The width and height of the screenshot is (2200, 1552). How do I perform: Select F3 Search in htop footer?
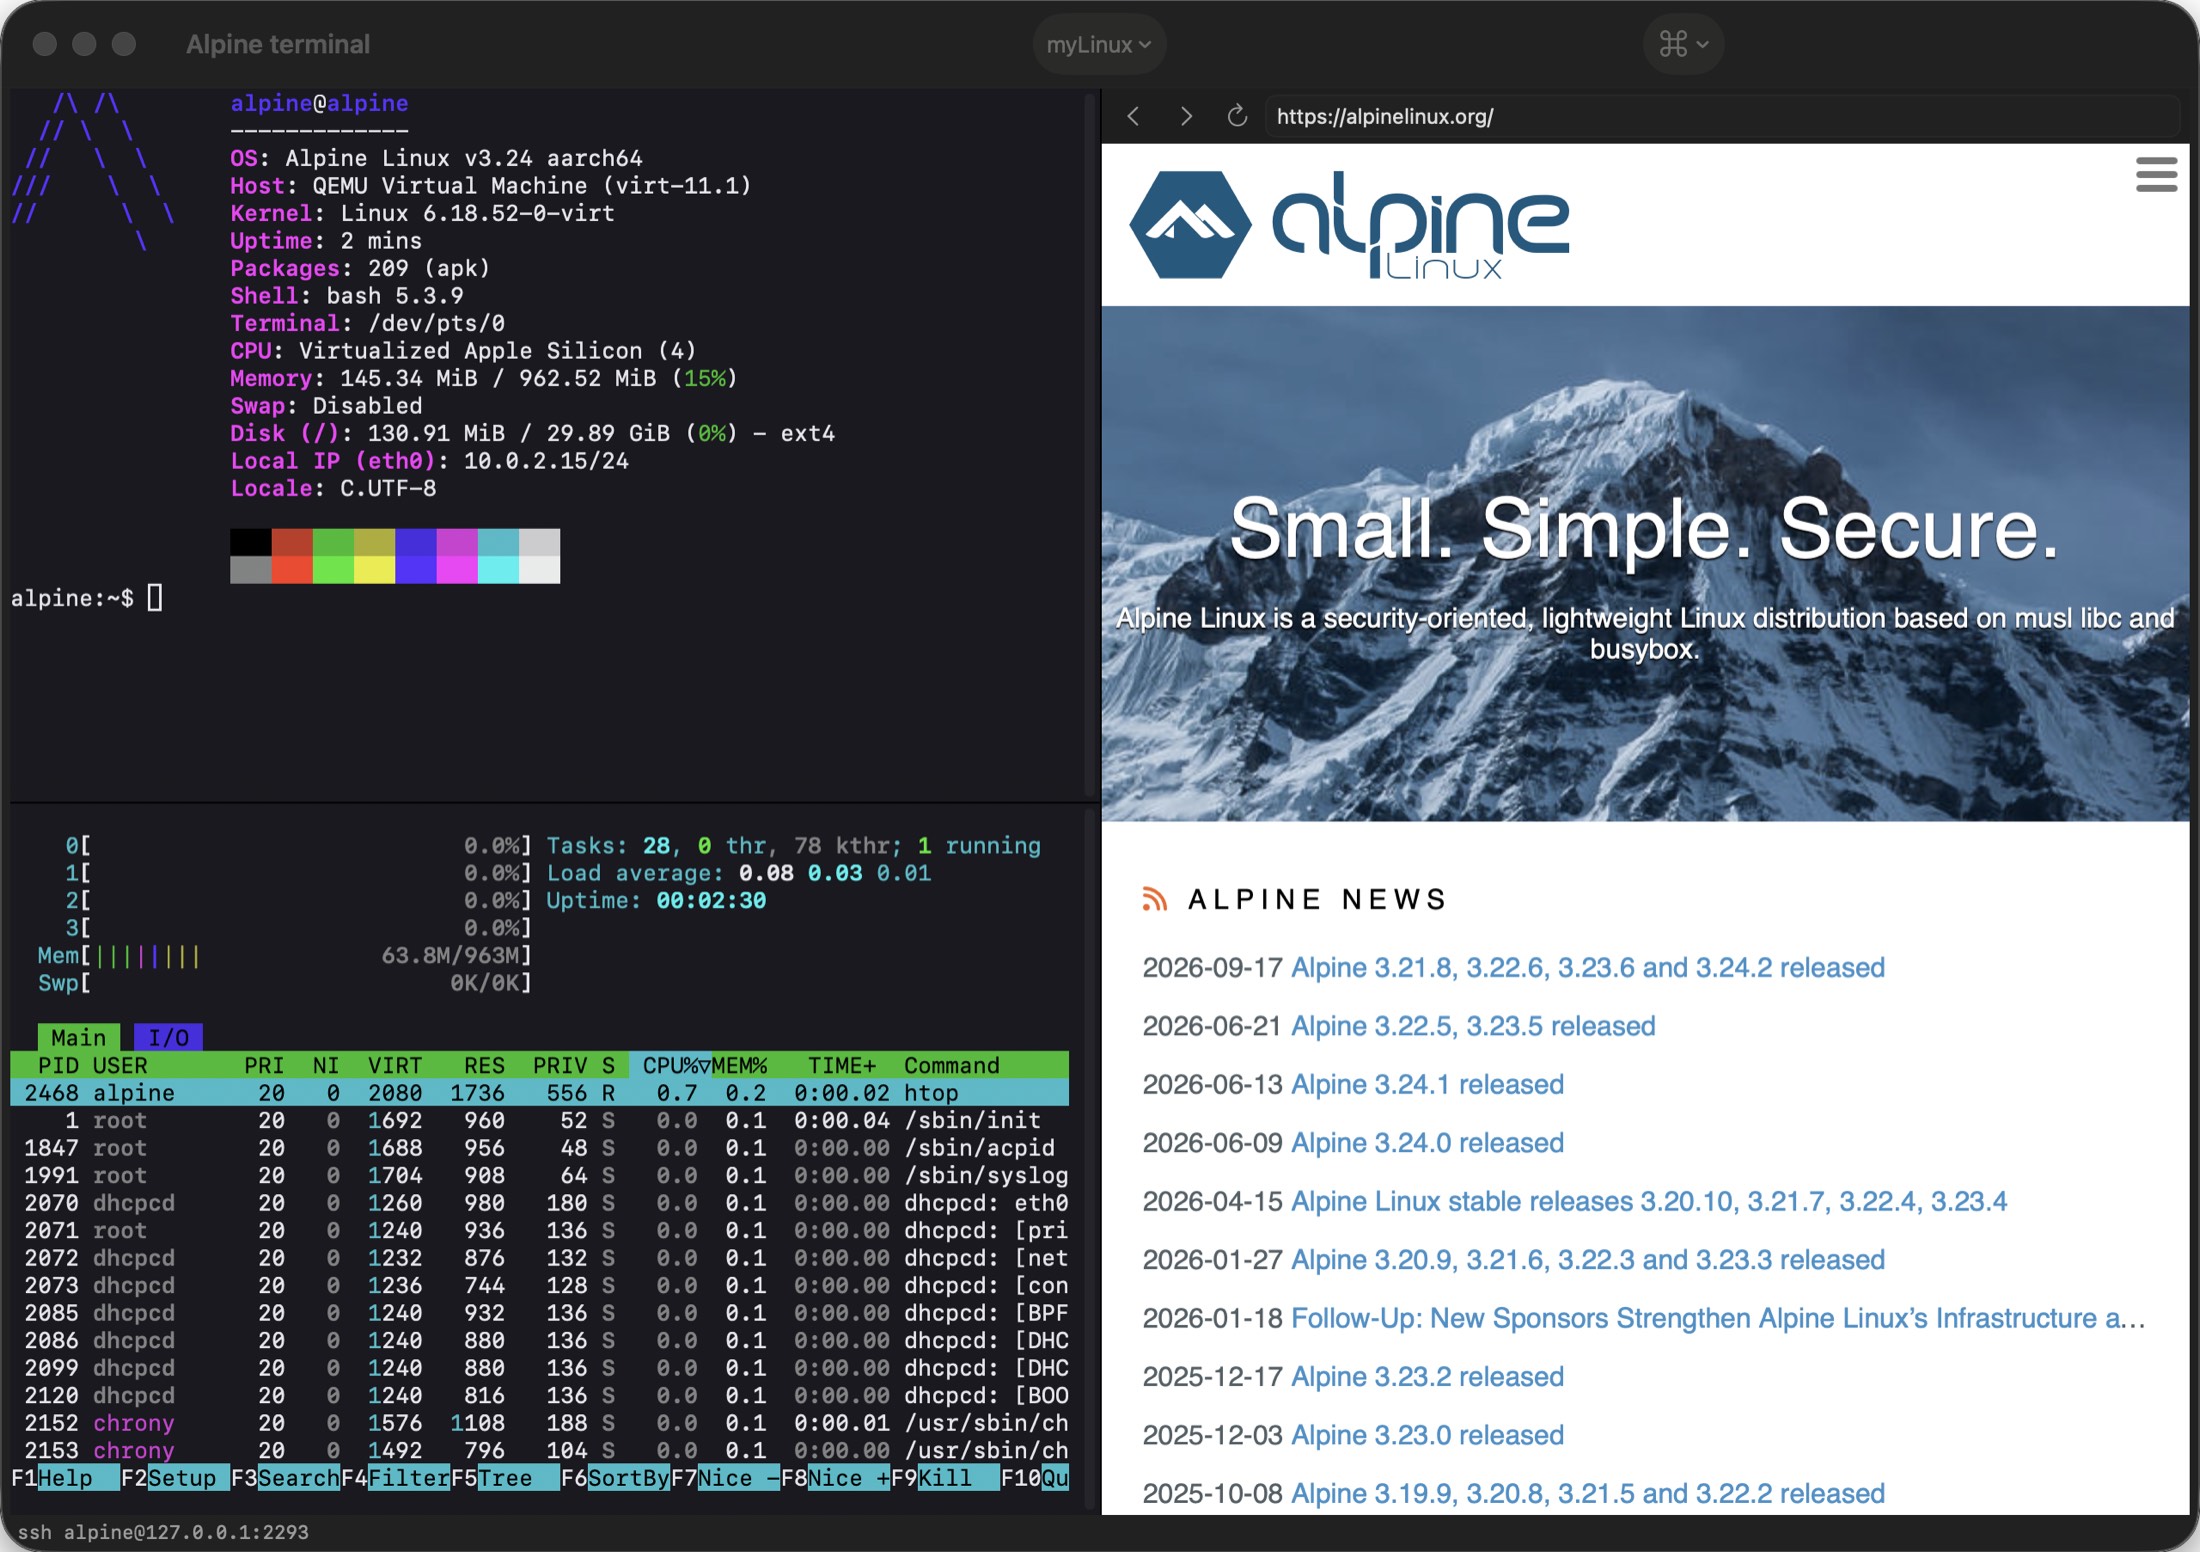(285, 1478)
